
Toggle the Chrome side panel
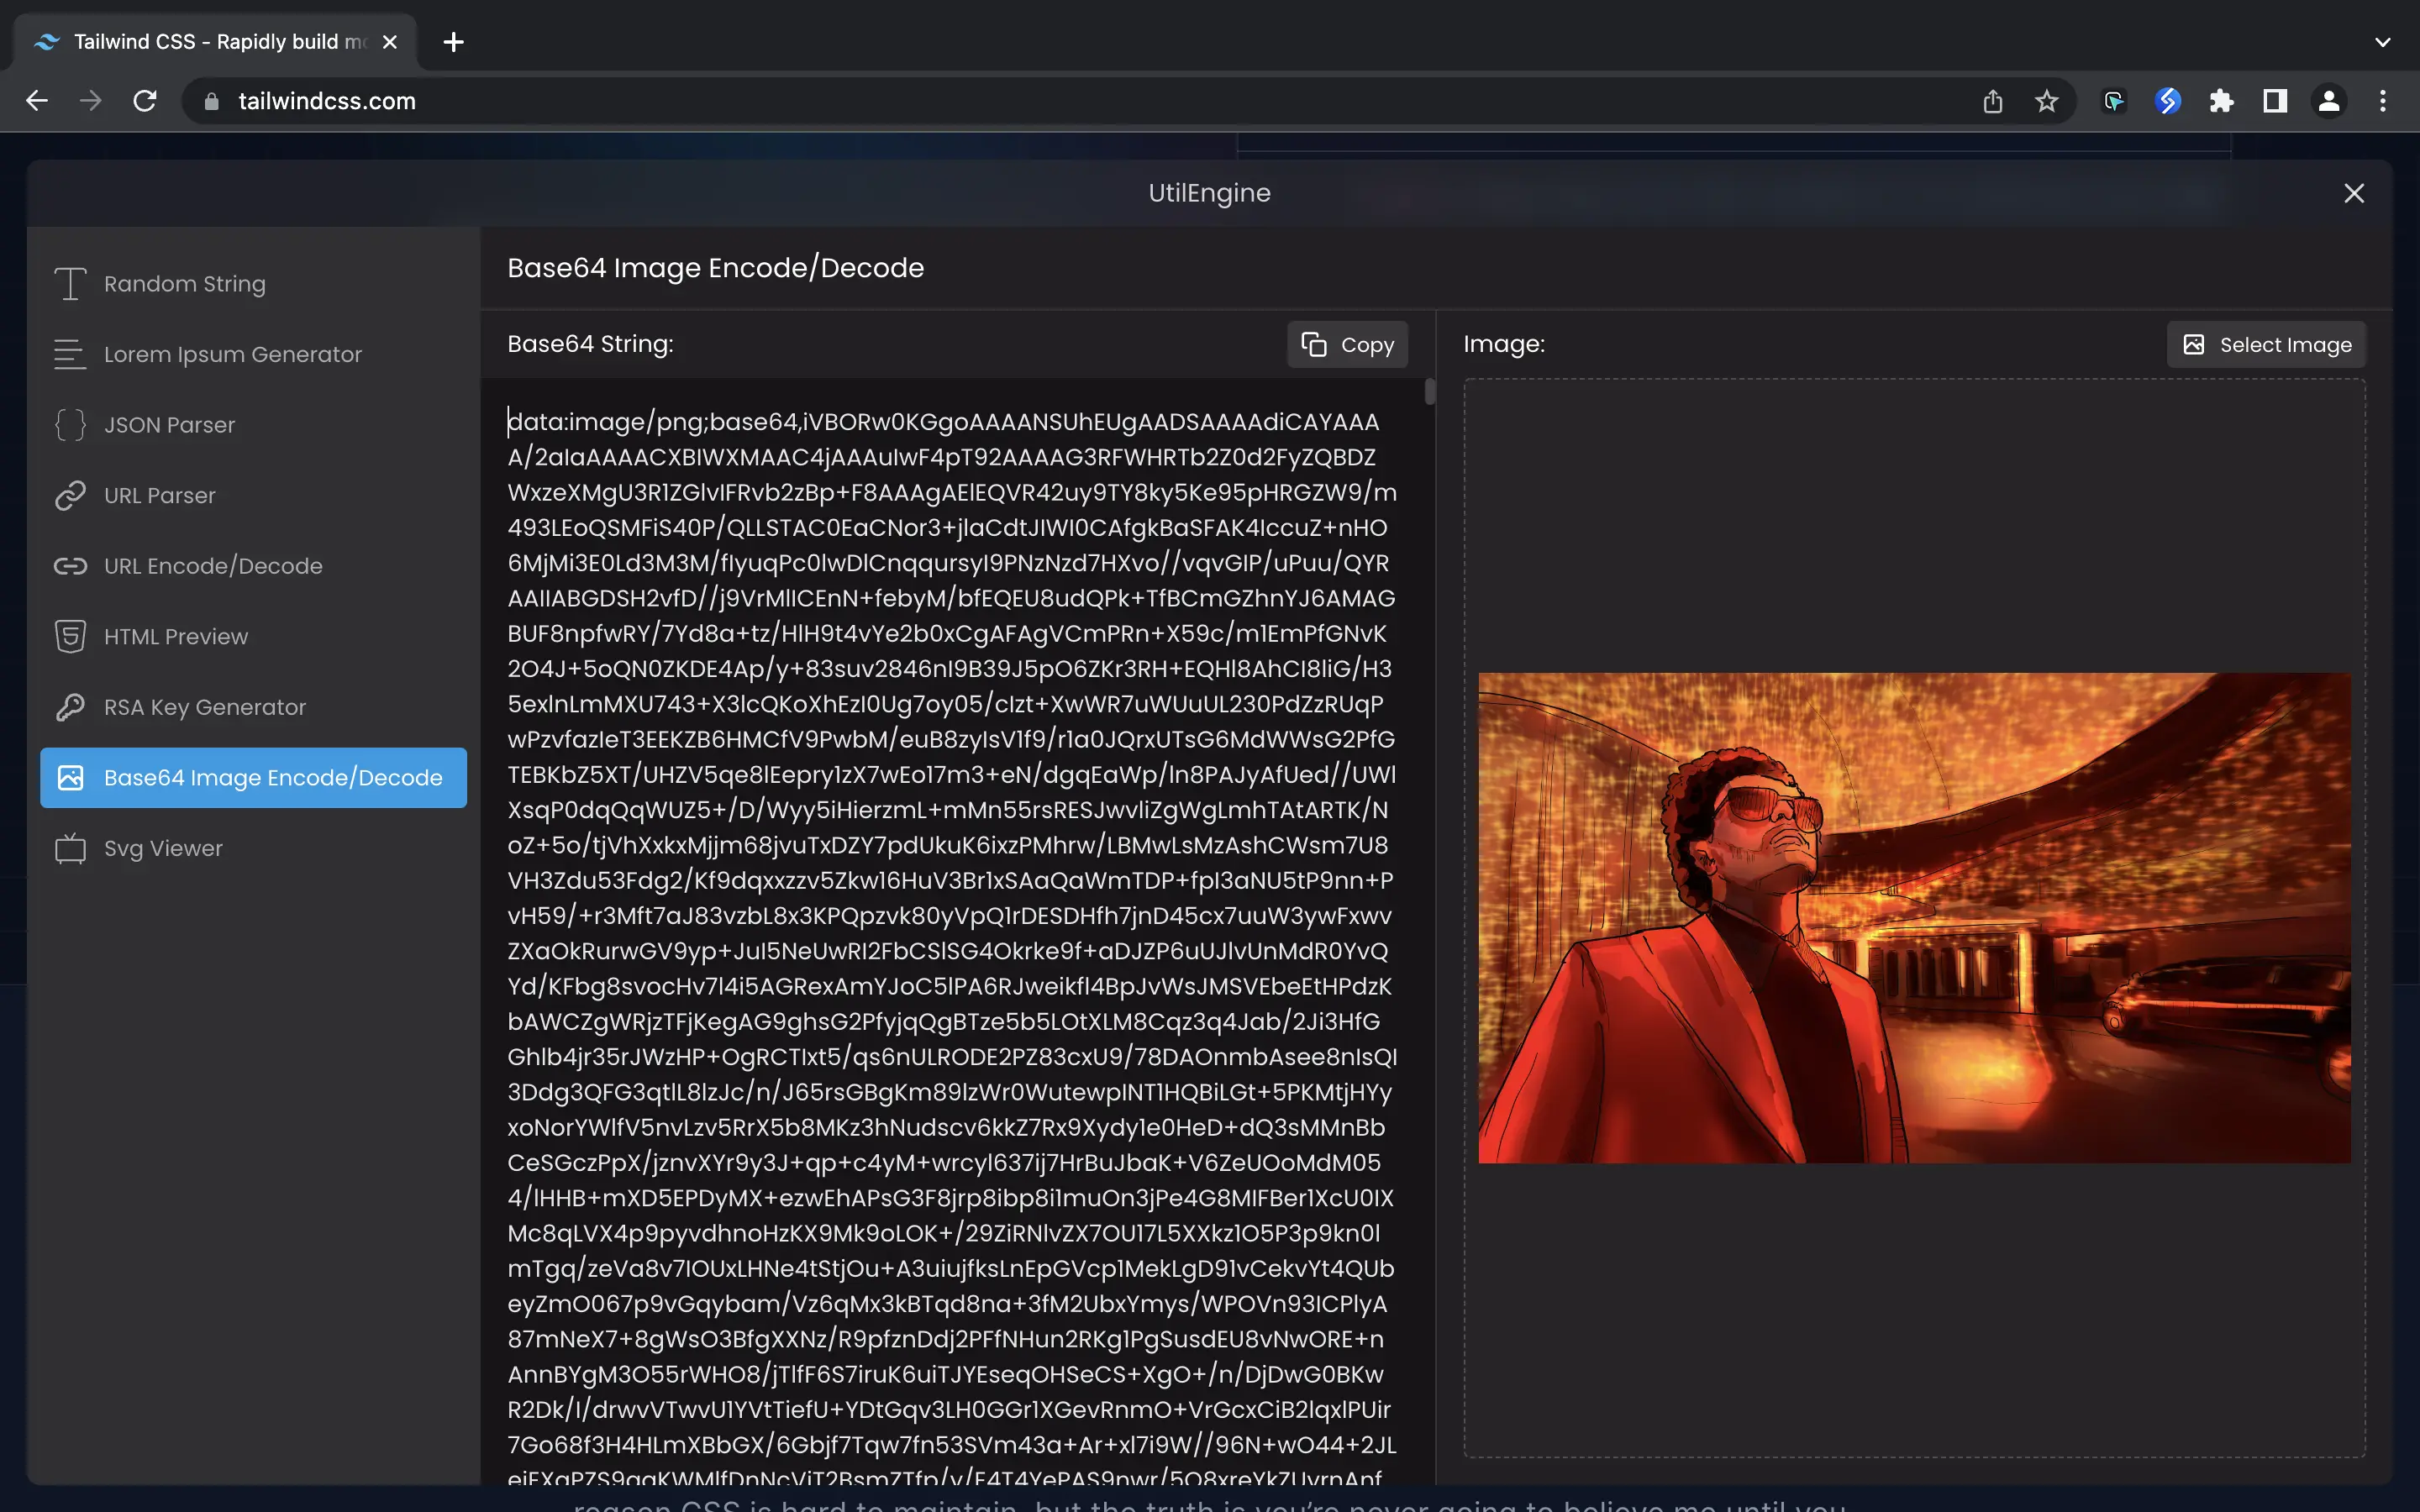[2275, 101]
